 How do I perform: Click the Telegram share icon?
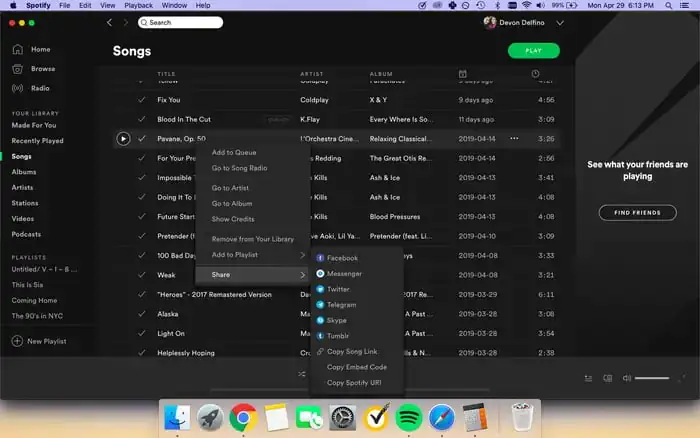[320, 304]
